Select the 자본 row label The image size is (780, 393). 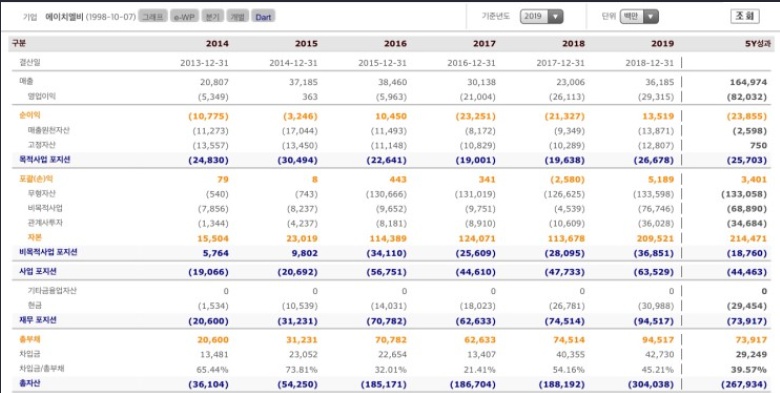tap(35, 237)
